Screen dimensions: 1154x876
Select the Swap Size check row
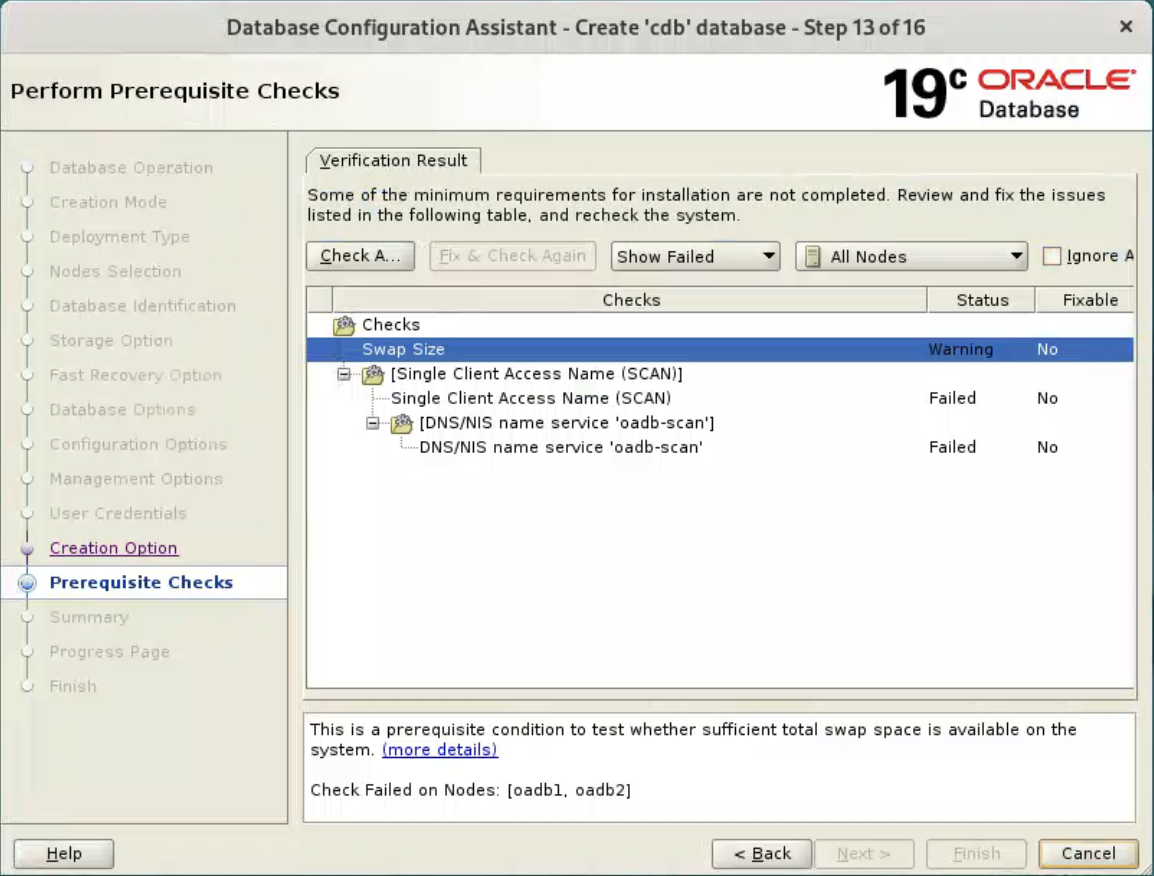click(720, 350)
